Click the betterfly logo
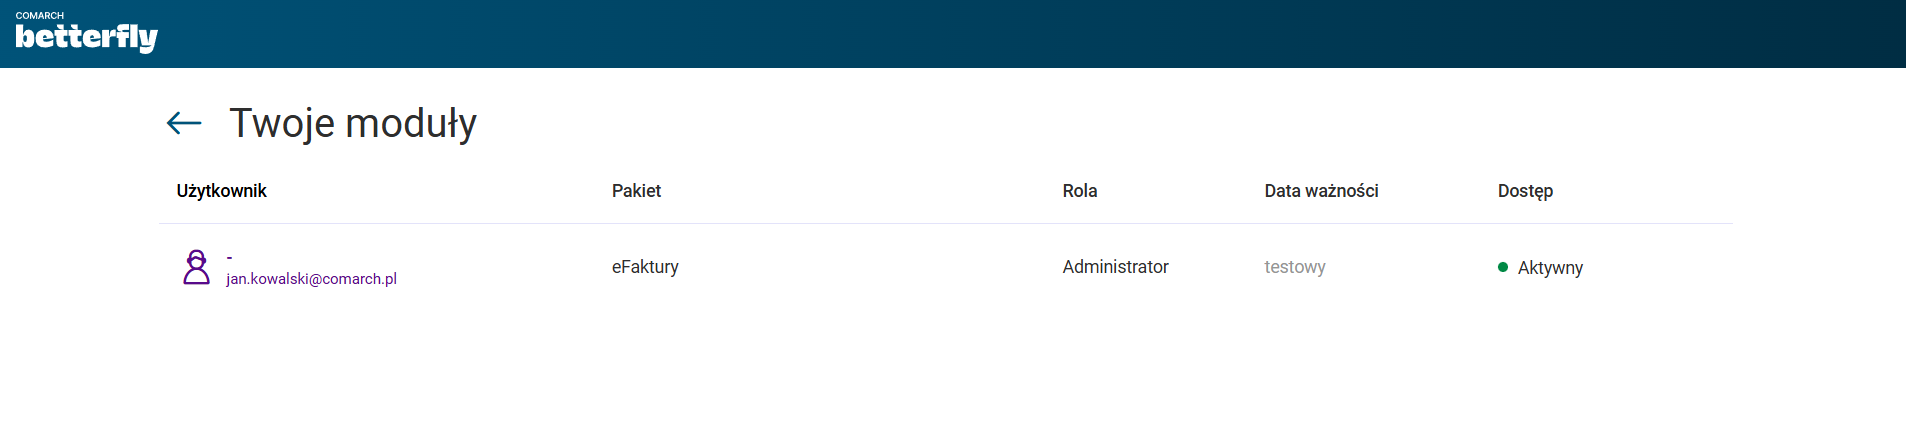Screen dimensions: 1906x426 pos(87,38)
